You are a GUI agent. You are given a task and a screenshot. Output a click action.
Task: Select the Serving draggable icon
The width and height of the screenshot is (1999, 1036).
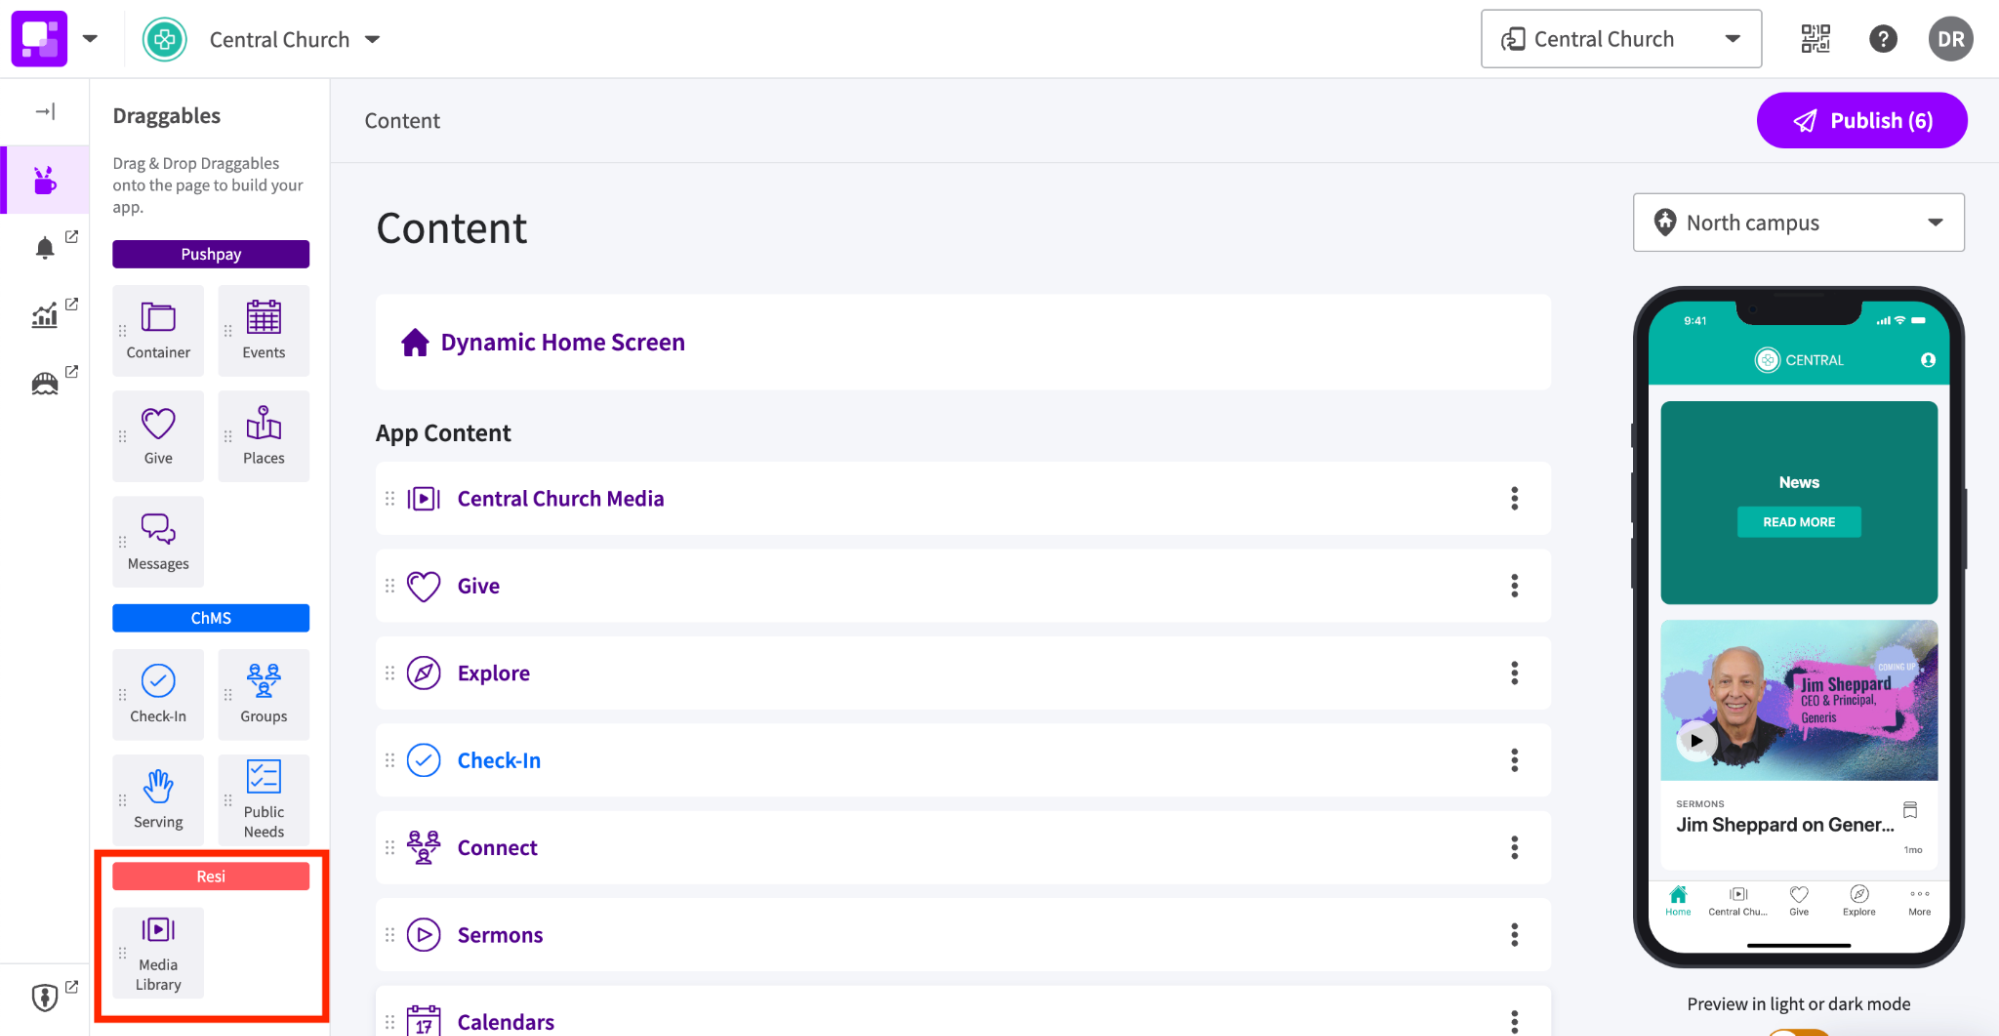tap(157, 798)
